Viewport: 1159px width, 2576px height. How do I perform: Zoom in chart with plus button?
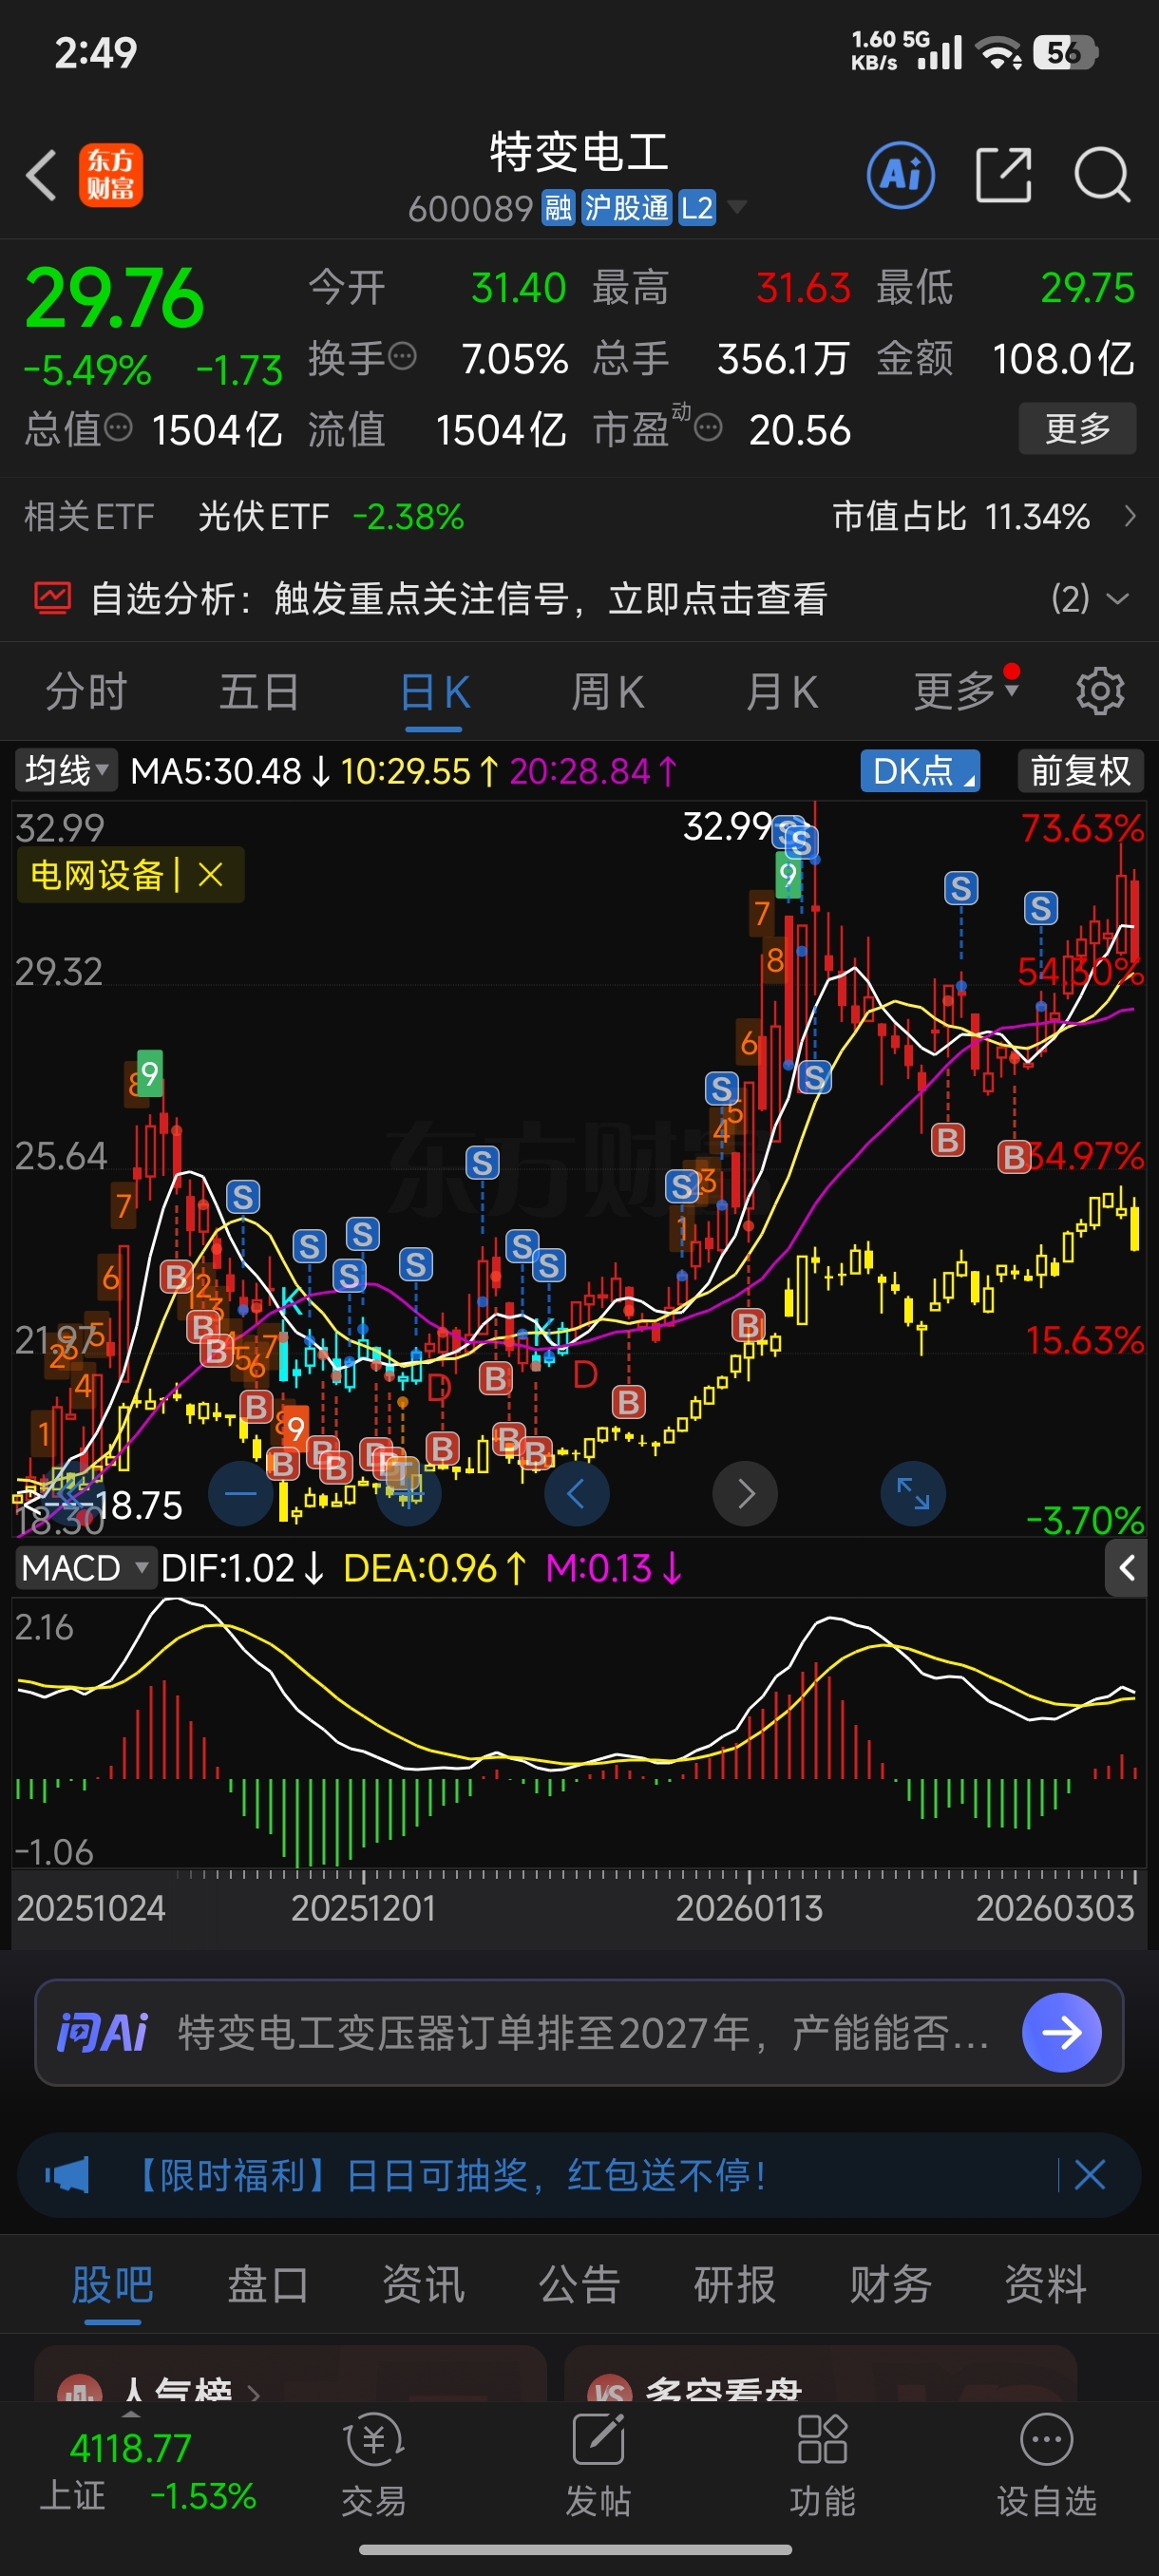409,1493
